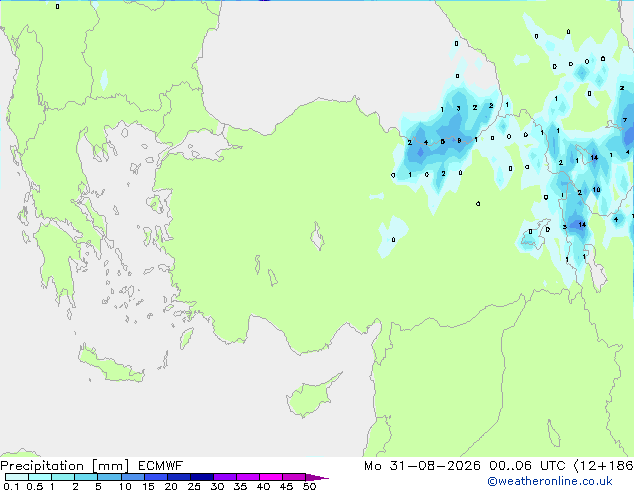Select the 'ECMWF' model label

[161, 466]
